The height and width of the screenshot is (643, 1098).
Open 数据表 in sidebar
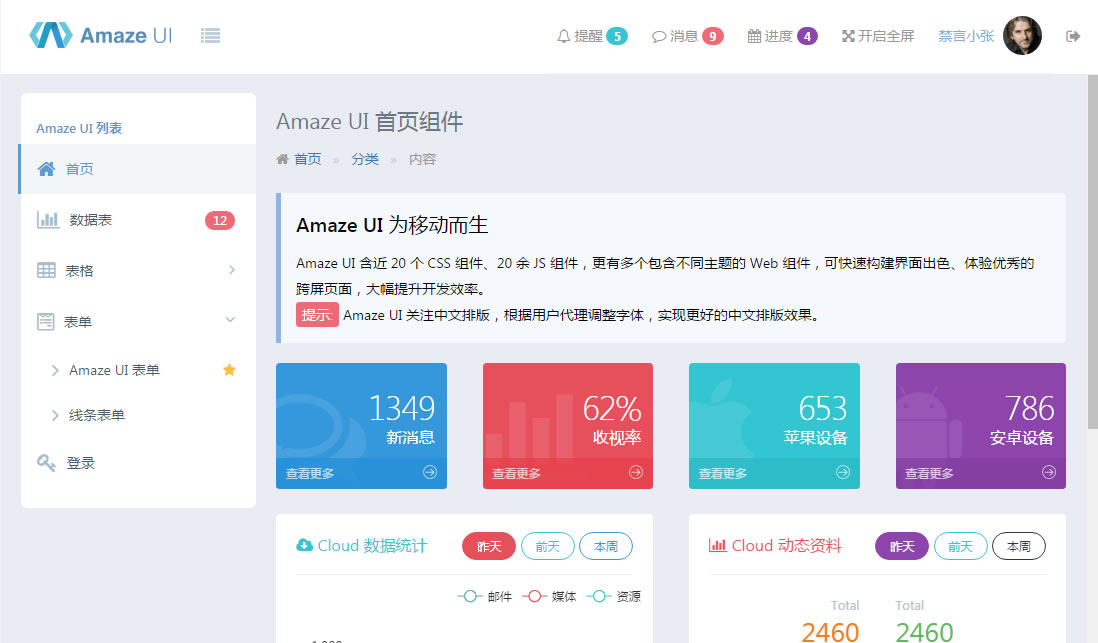138,220
